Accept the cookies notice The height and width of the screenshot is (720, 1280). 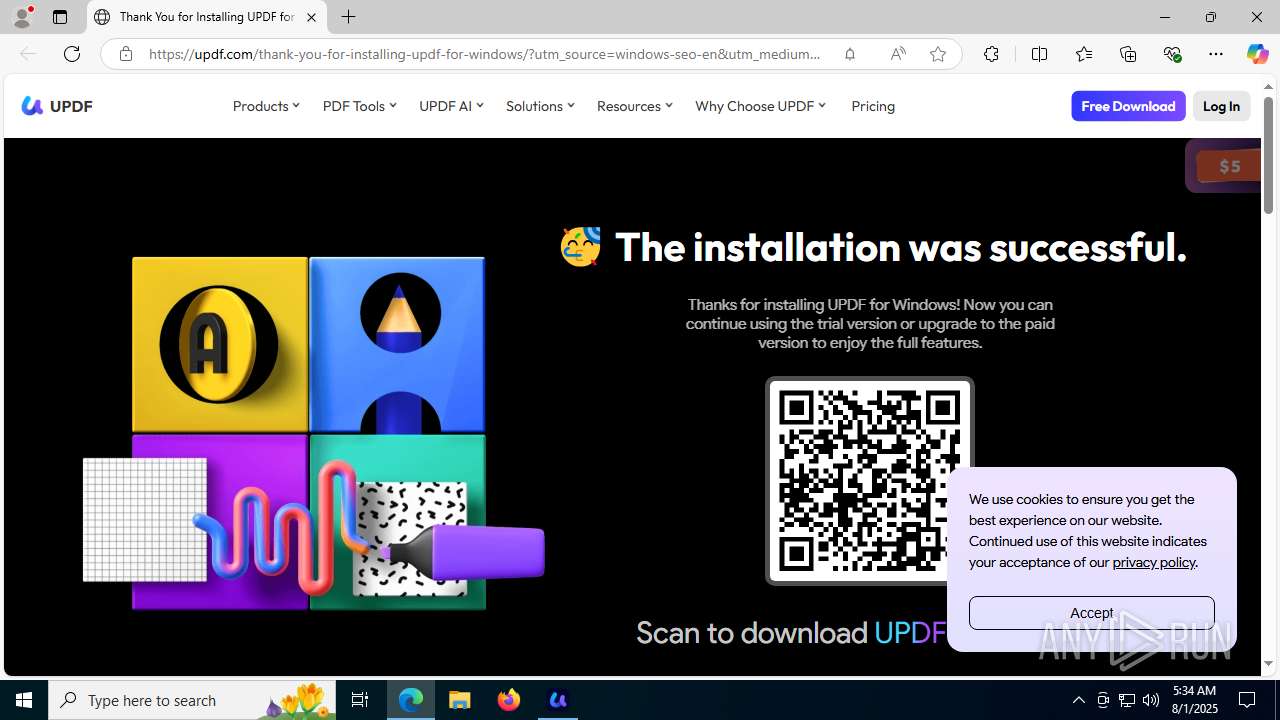pyautogui.click(x=1091, y=613)
